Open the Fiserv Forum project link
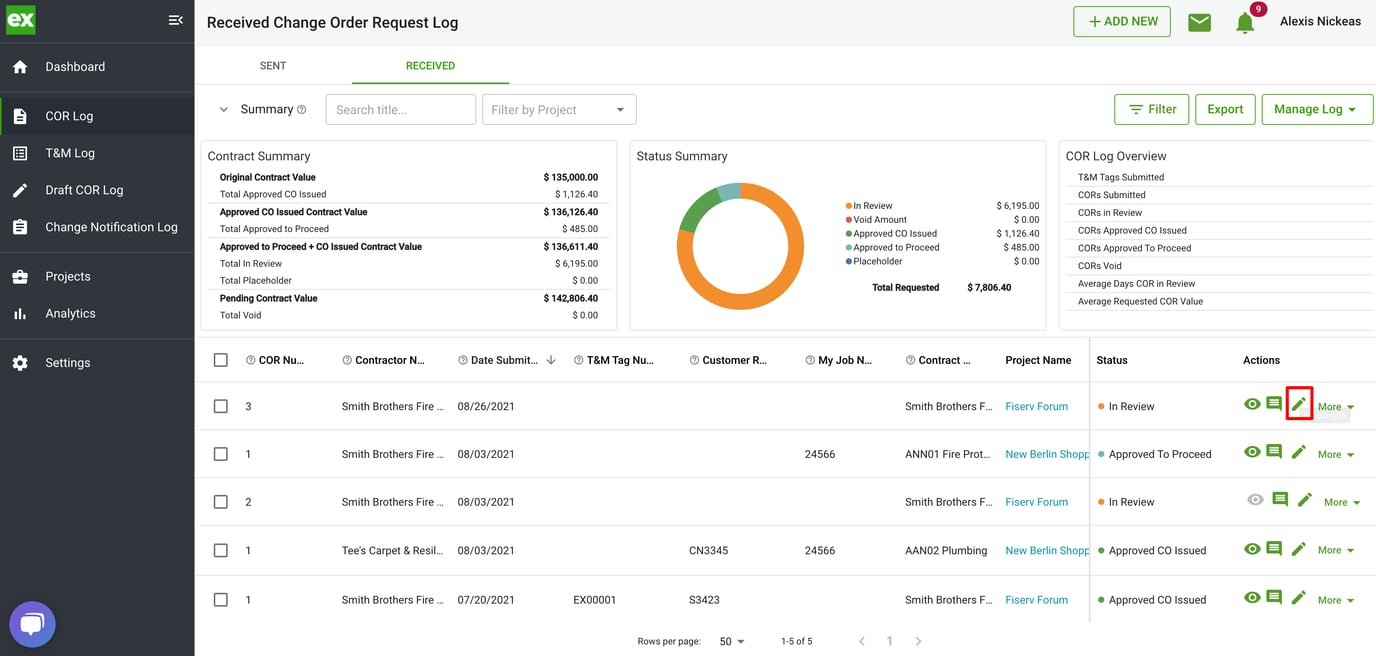 point(1036,406)
